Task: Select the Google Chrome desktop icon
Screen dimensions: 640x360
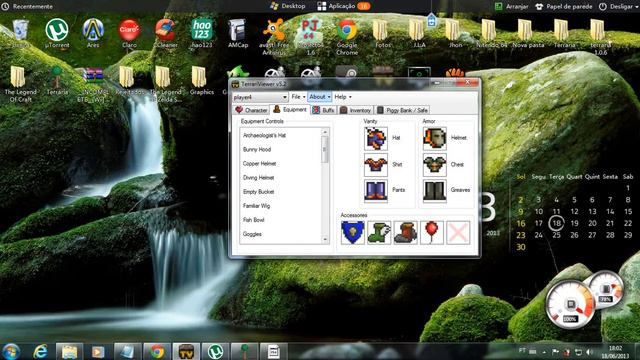Action: coord(347,37)
